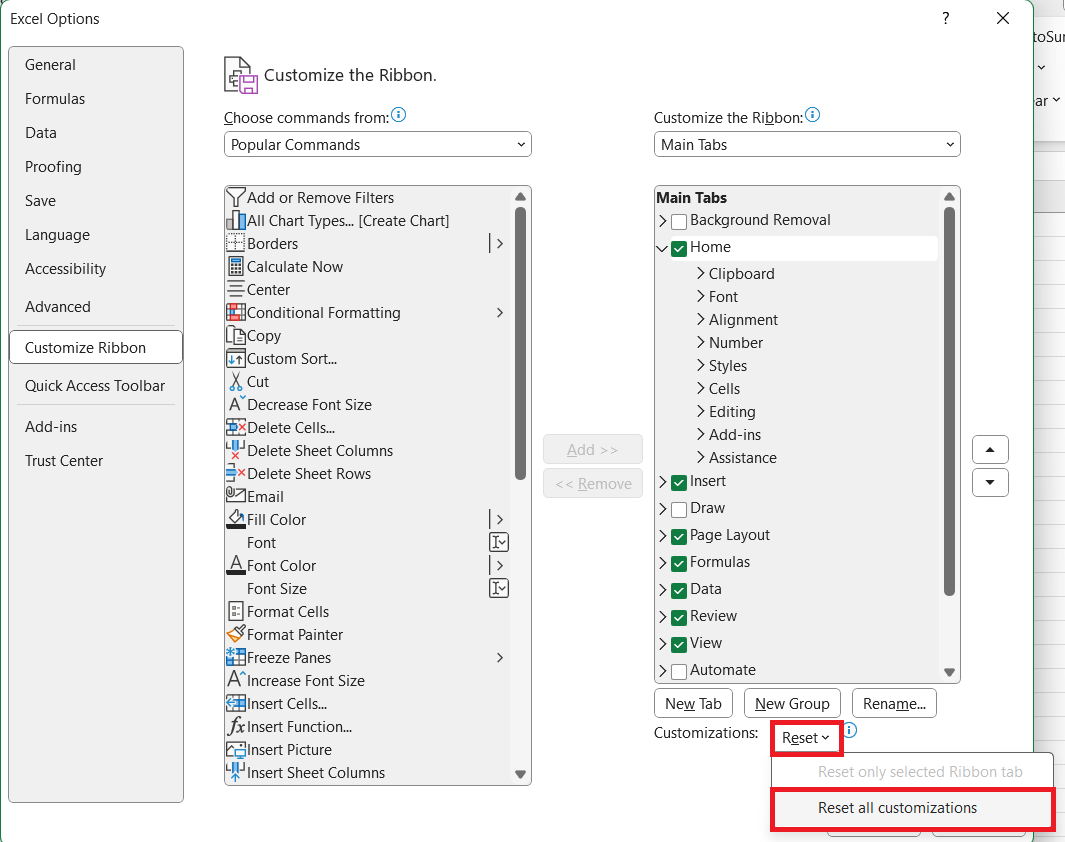This screenshot has height=842, width=1065.
Task: Select Delete Cells command icon
Action: (236, 427)
